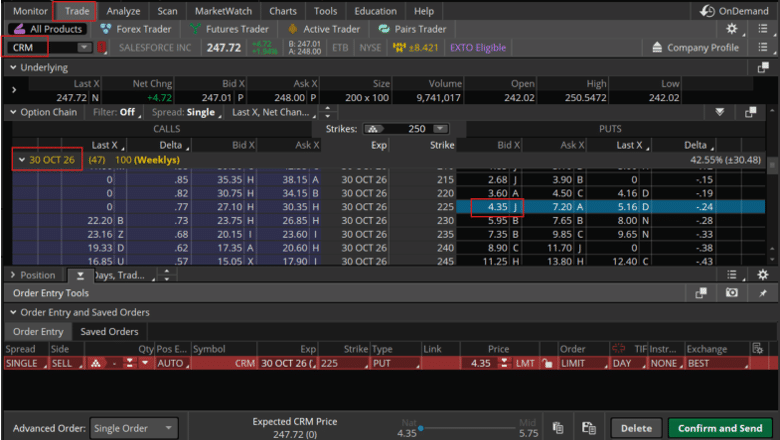Change order Side from SELL
780x440 pixels.
tap(66, 363)
